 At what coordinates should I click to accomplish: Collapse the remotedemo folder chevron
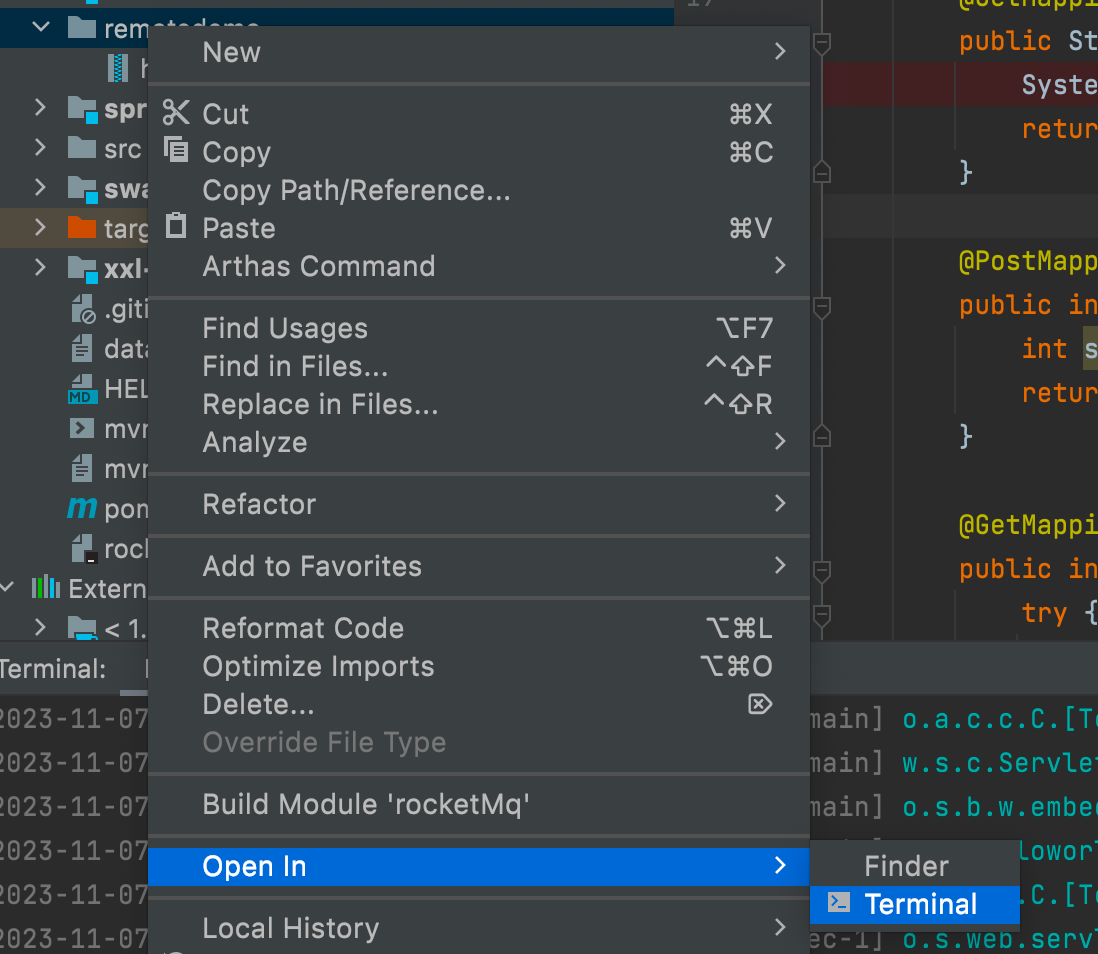[x=41, y=27]
